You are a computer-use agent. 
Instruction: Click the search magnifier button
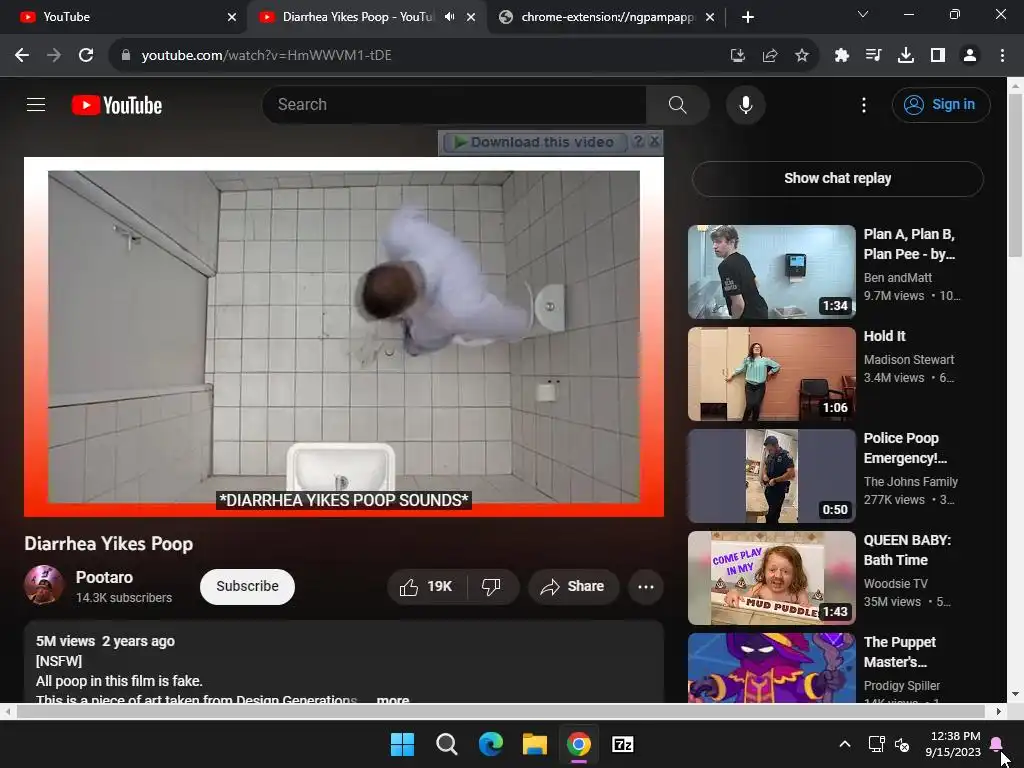point(677,104)
